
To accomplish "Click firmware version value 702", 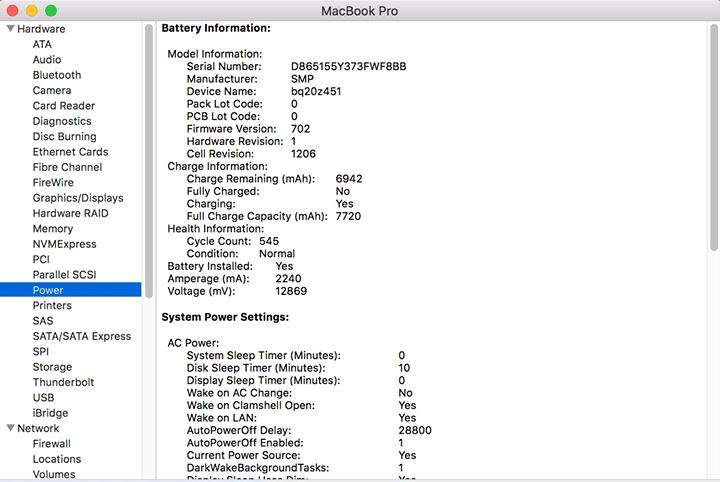I will point(300,129).
